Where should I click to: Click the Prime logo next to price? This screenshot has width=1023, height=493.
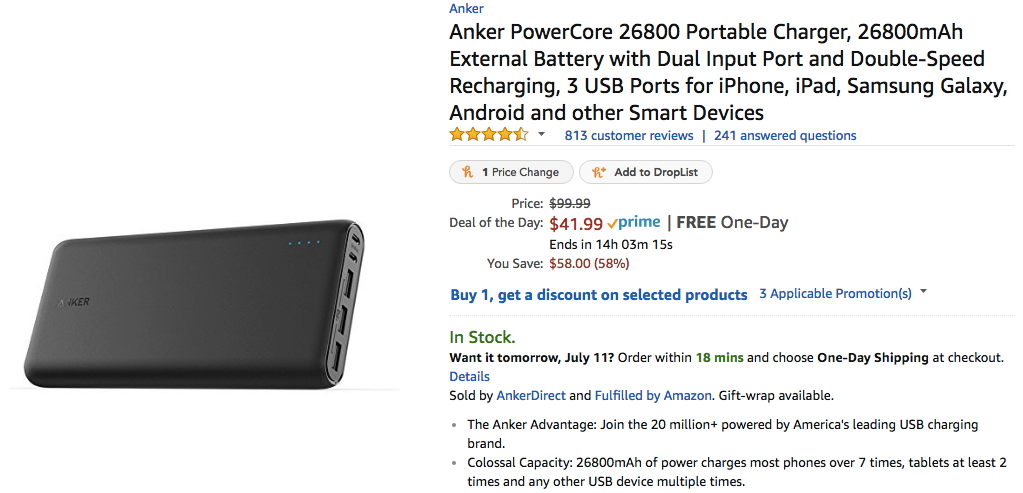[x=634, y=223]
